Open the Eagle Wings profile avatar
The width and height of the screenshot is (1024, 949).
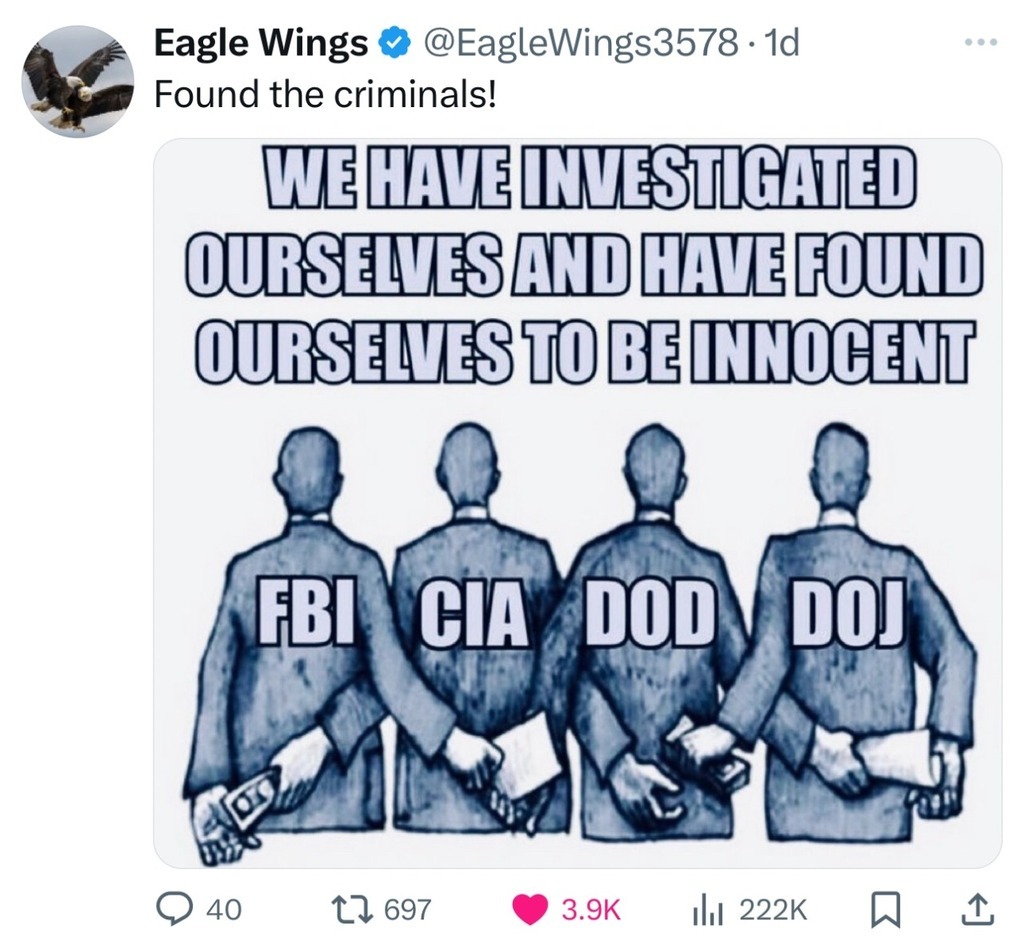pos(78,81)
